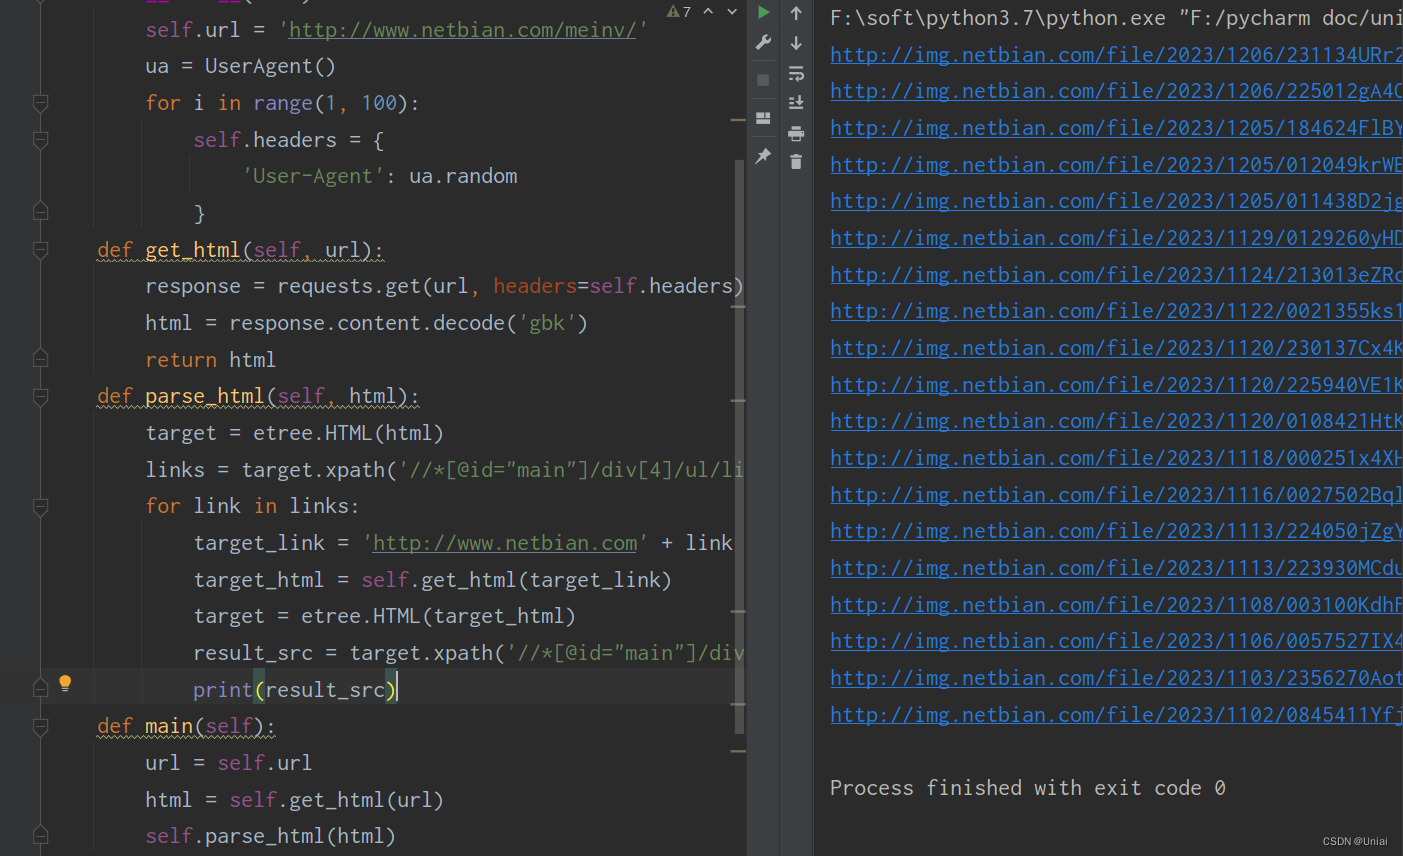
Task: Click the 'result_src = target.xpath' line
Action: (469, 653)
